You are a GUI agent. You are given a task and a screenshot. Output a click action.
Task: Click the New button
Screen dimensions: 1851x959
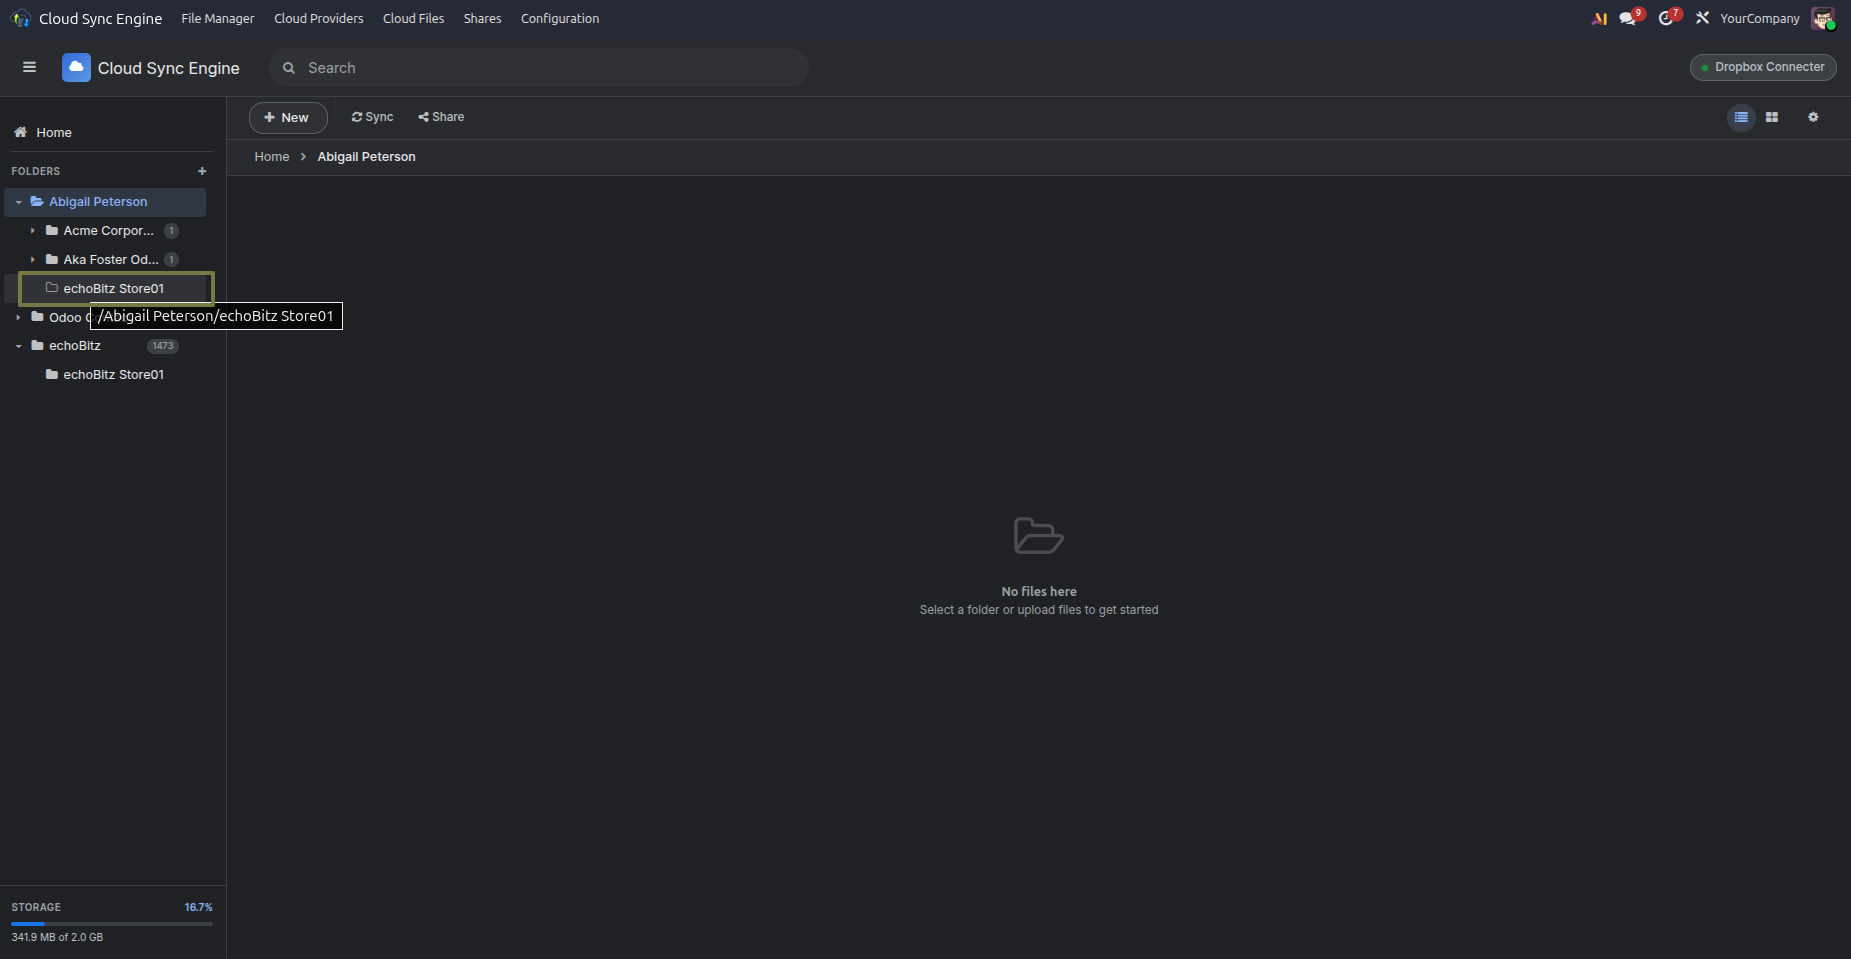point(288,117)
